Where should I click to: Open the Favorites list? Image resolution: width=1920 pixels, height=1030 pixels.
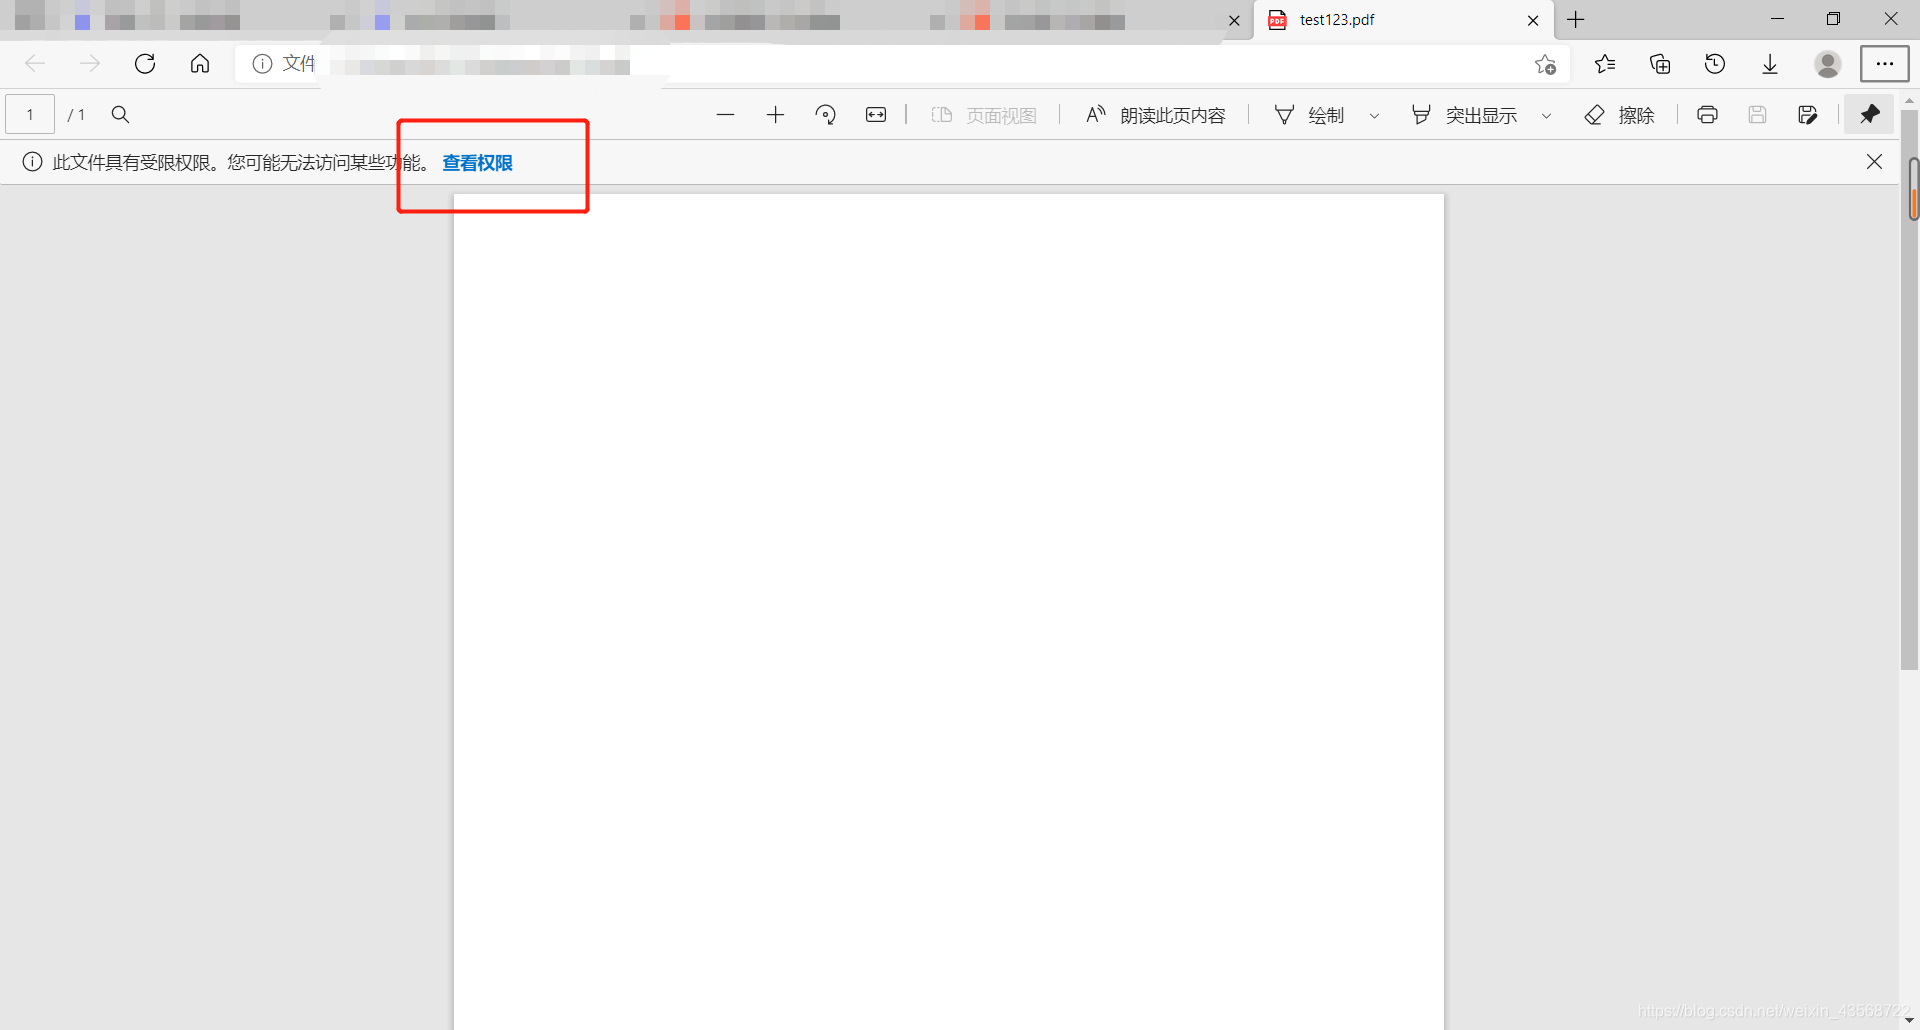(1605, 64)
